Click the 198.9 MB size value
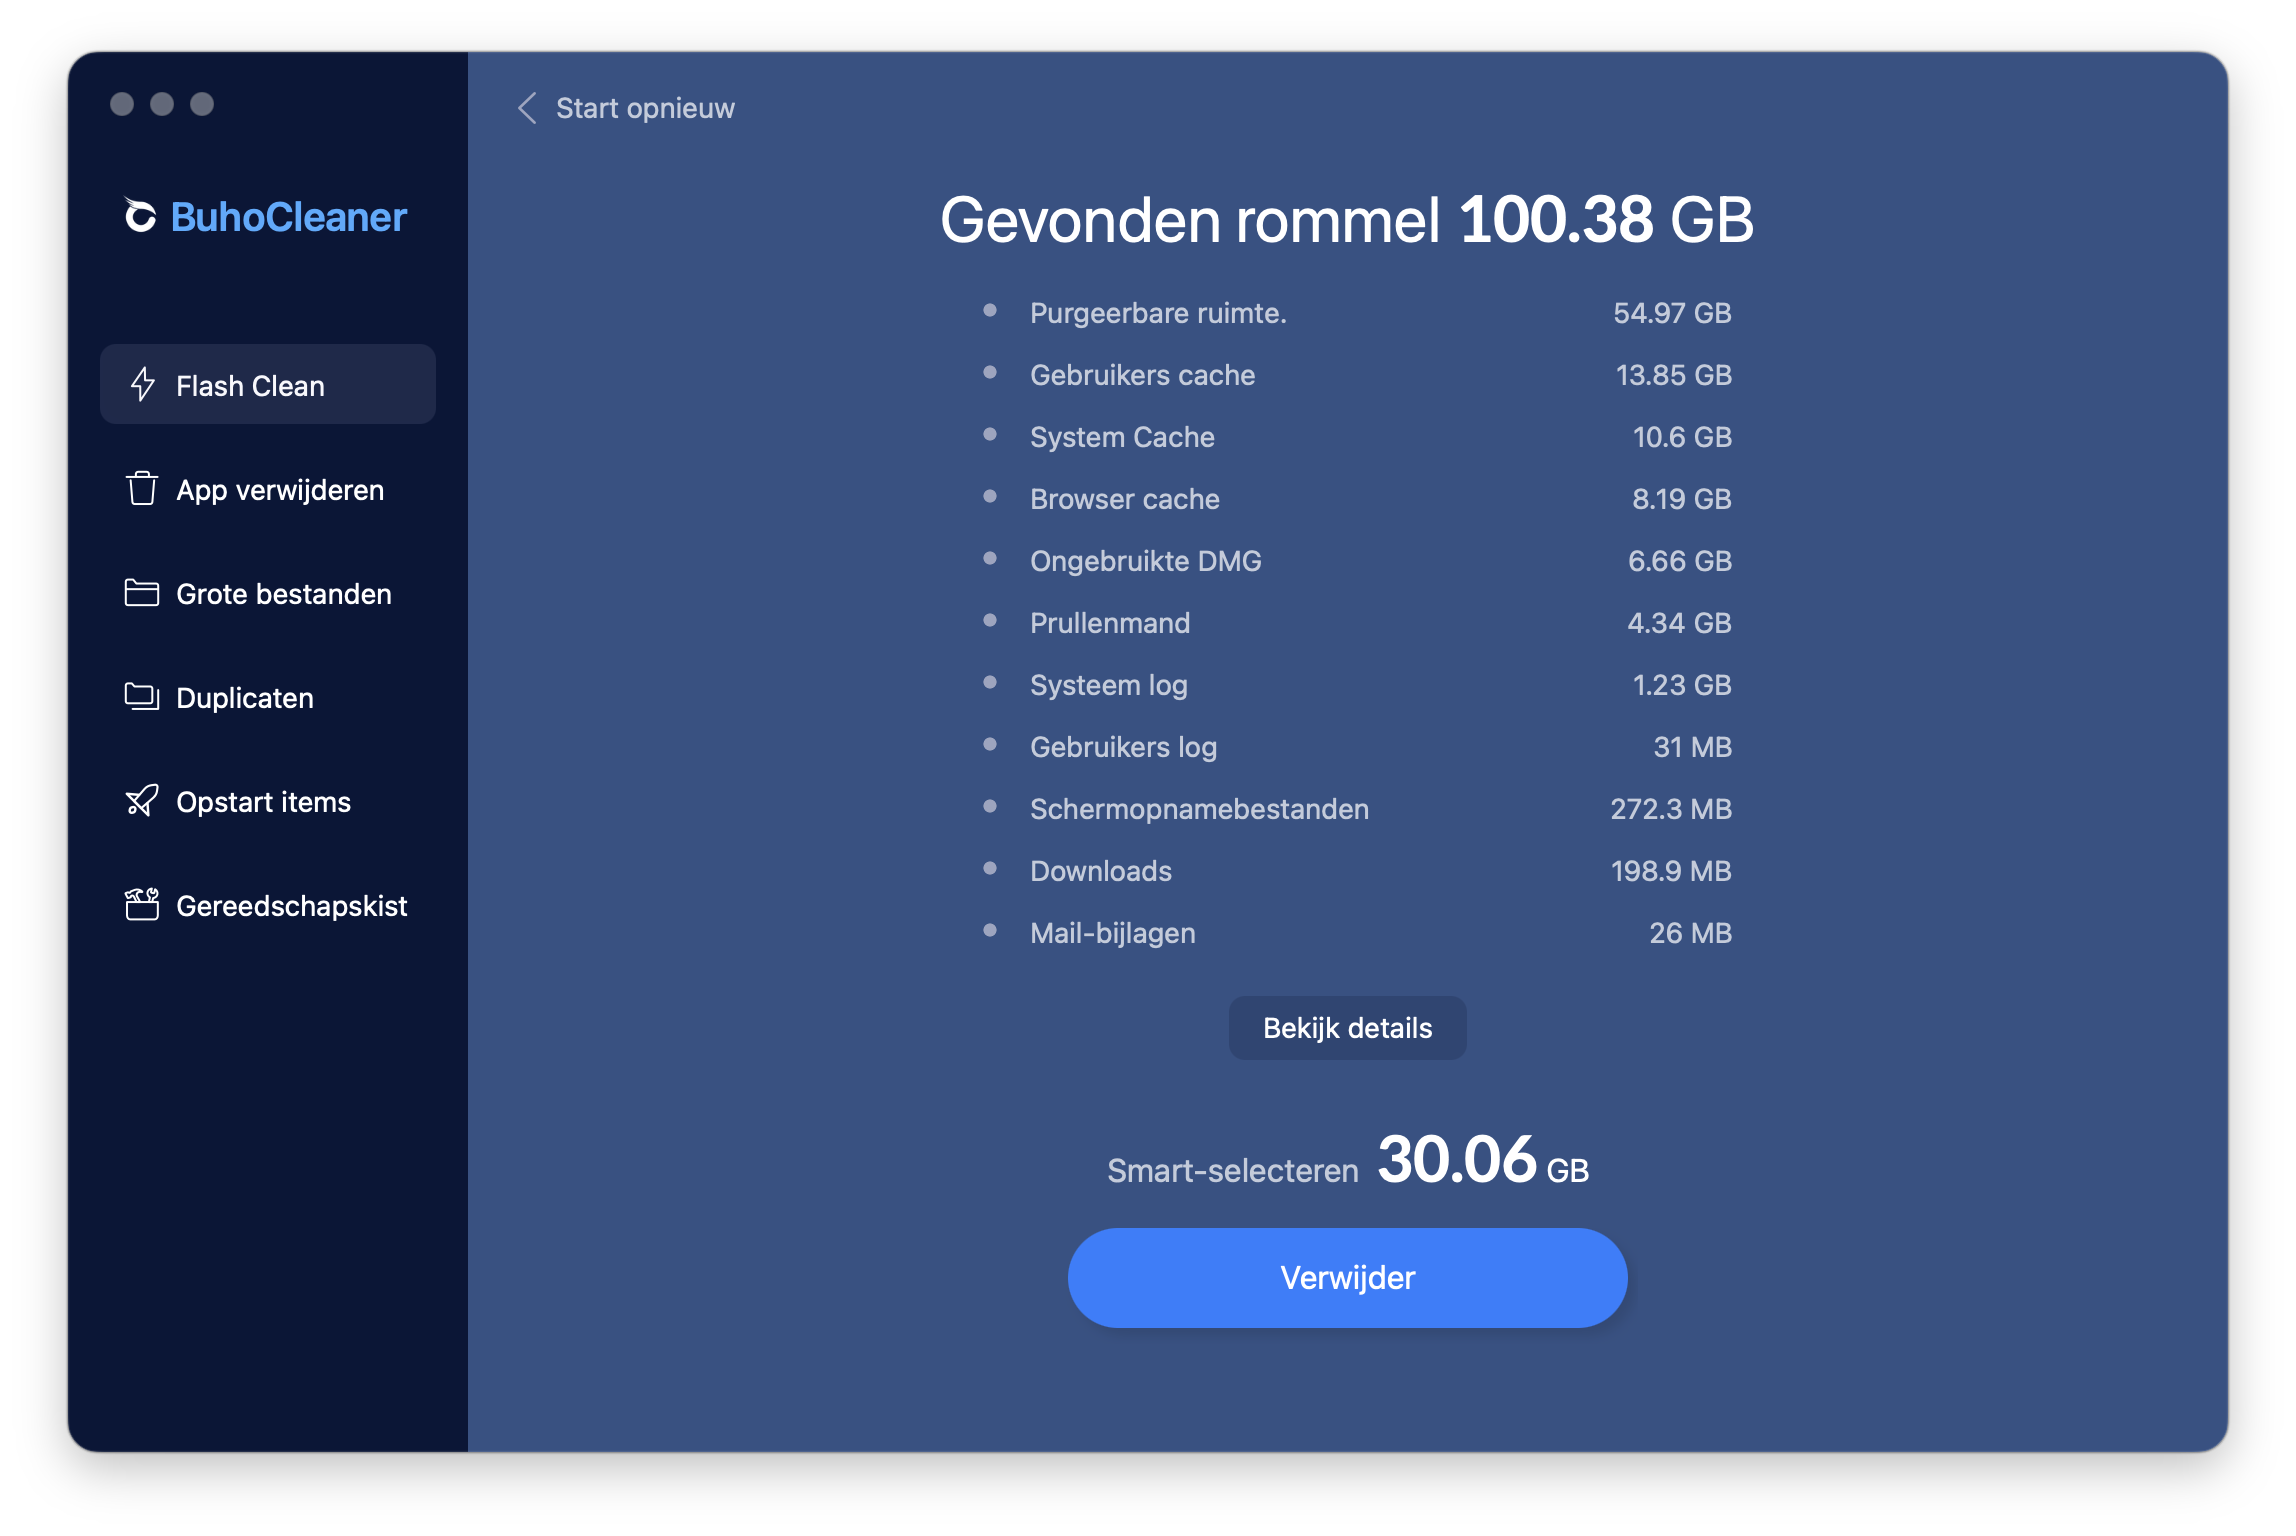The height and width of the screenshot is (1536, 2296). tap(1671, 871)
